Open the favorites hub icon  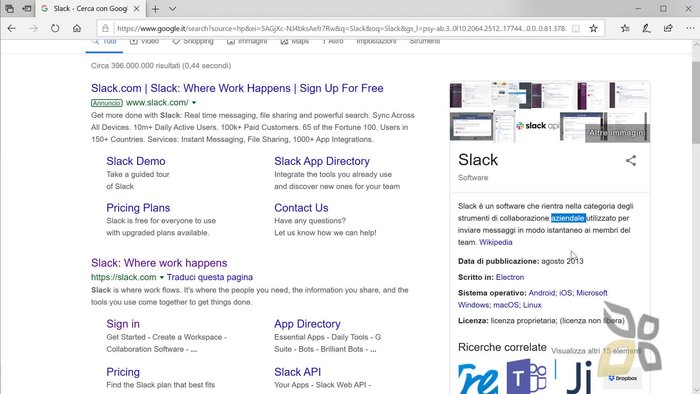pos(625,28)
